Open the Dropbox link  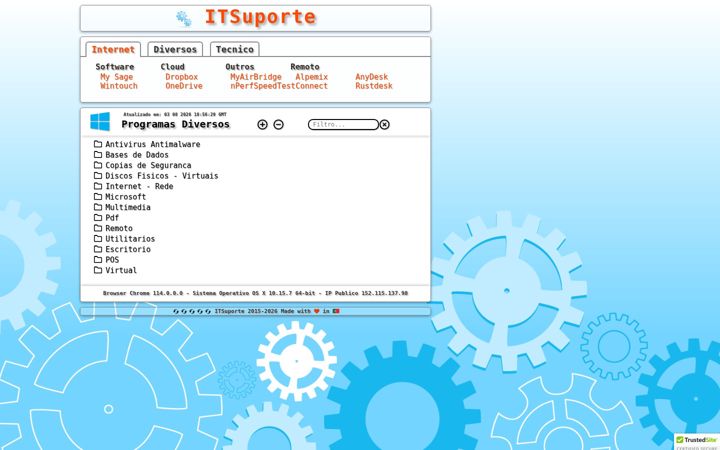click(182, 77)
